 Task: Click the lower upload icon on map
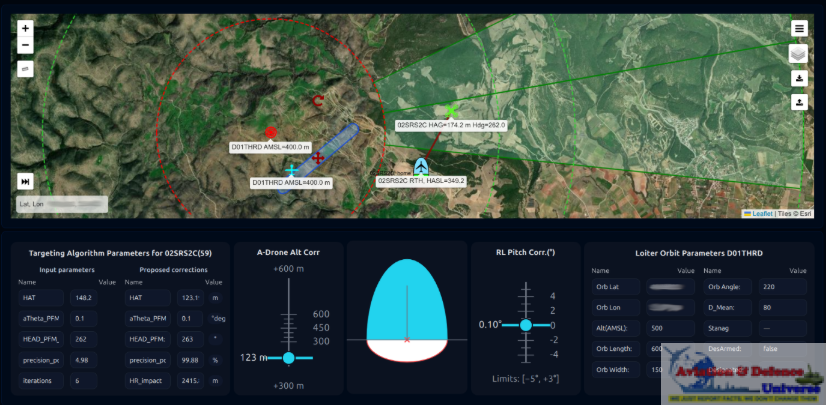click(x=799, y=102)
